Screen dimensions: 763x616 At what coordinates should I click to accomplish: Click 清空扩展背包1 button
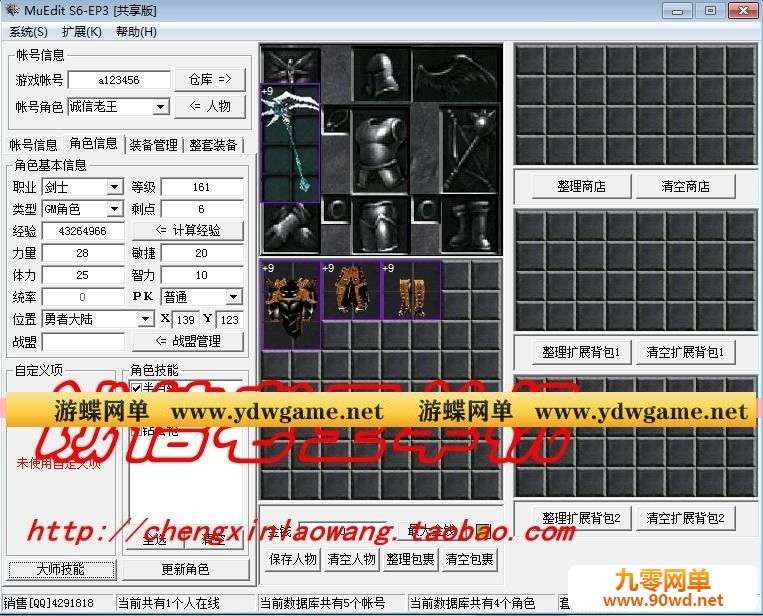click(x=686, y=352)
